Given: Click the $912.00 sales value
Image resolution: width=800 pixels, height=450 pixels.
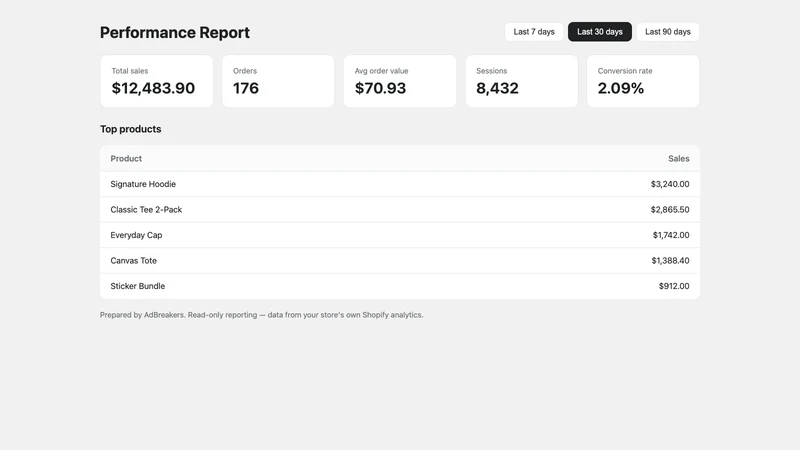Looking at the screenshot, I should point(674,286).
